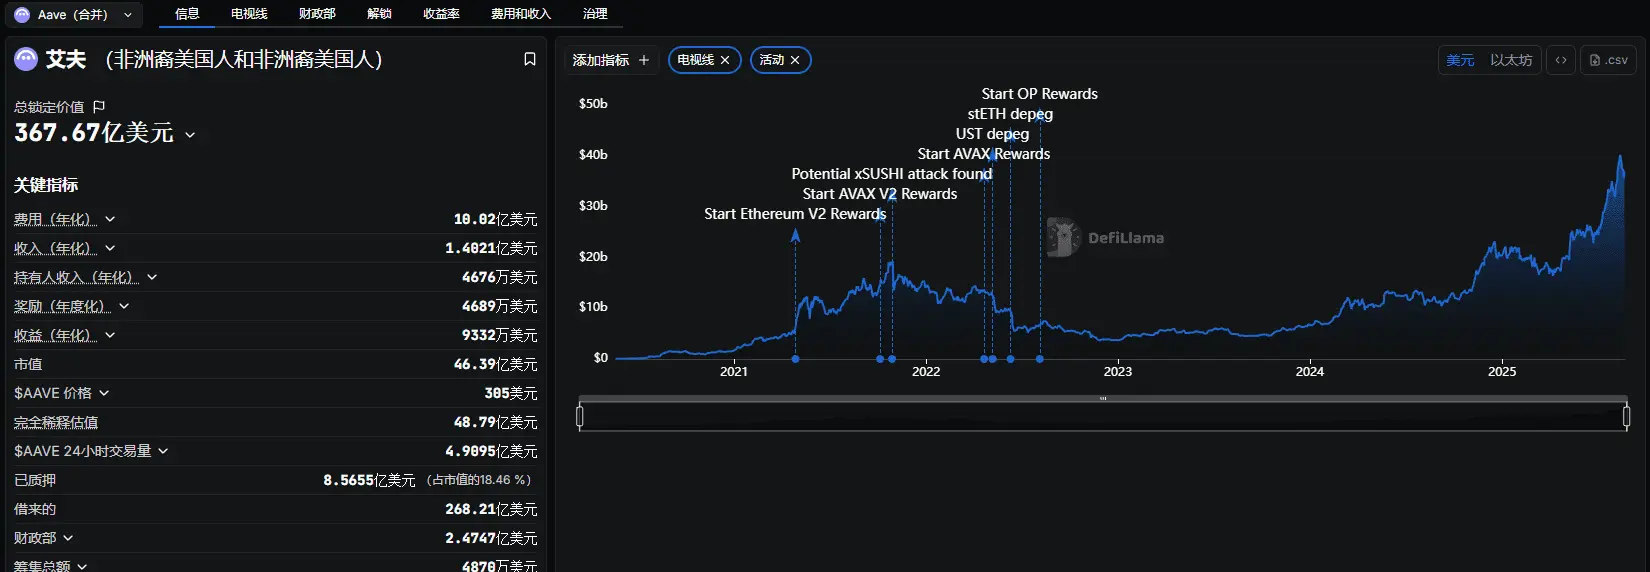This screenshot has width=1650, height=572.
Task: Expand the 持有人收入 (年化) row
Action: click(x=152, y=277)
